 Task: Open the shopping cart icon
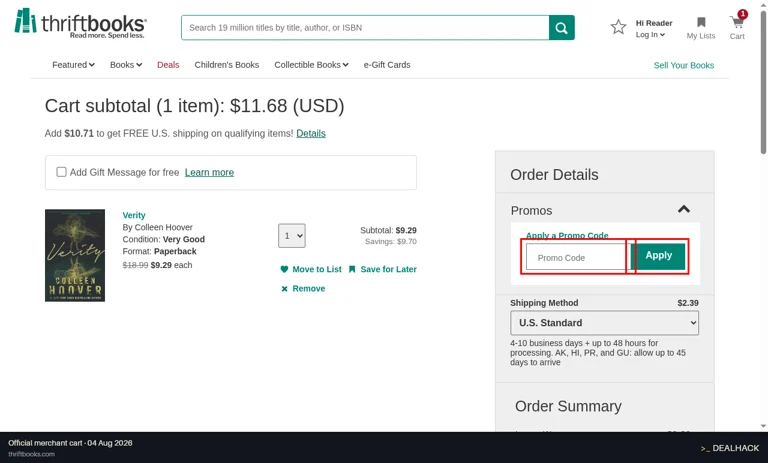tap(737, 22)
